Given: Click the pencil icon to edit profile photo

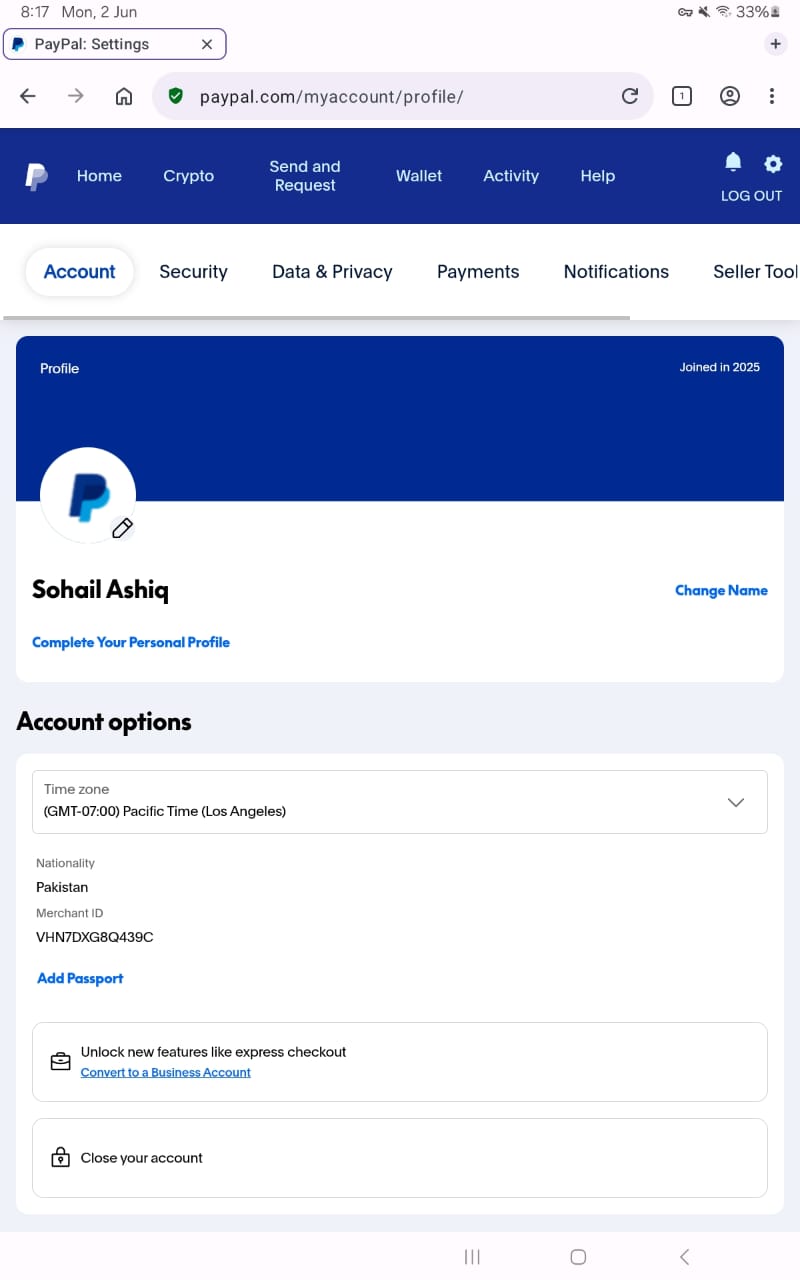Looking at the screenshot, I should point(122,528).
